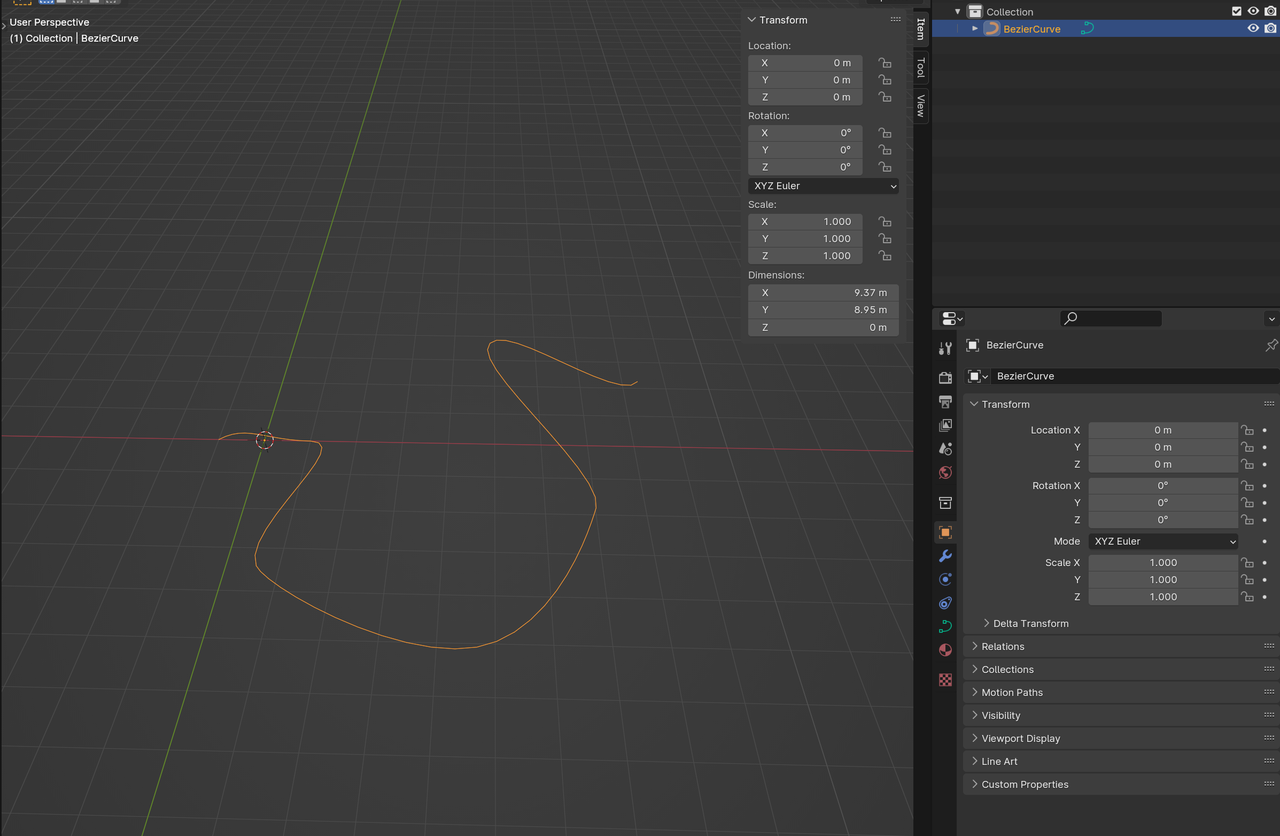Expand the Collections panel
Viewport: 1280px width, 836px height.
pos(975,669)
